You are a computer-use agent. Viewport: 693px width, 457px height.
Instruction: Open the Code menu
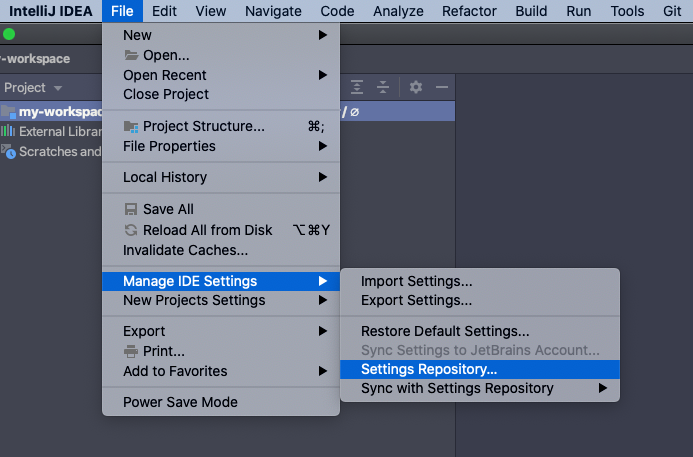(337, 11)
